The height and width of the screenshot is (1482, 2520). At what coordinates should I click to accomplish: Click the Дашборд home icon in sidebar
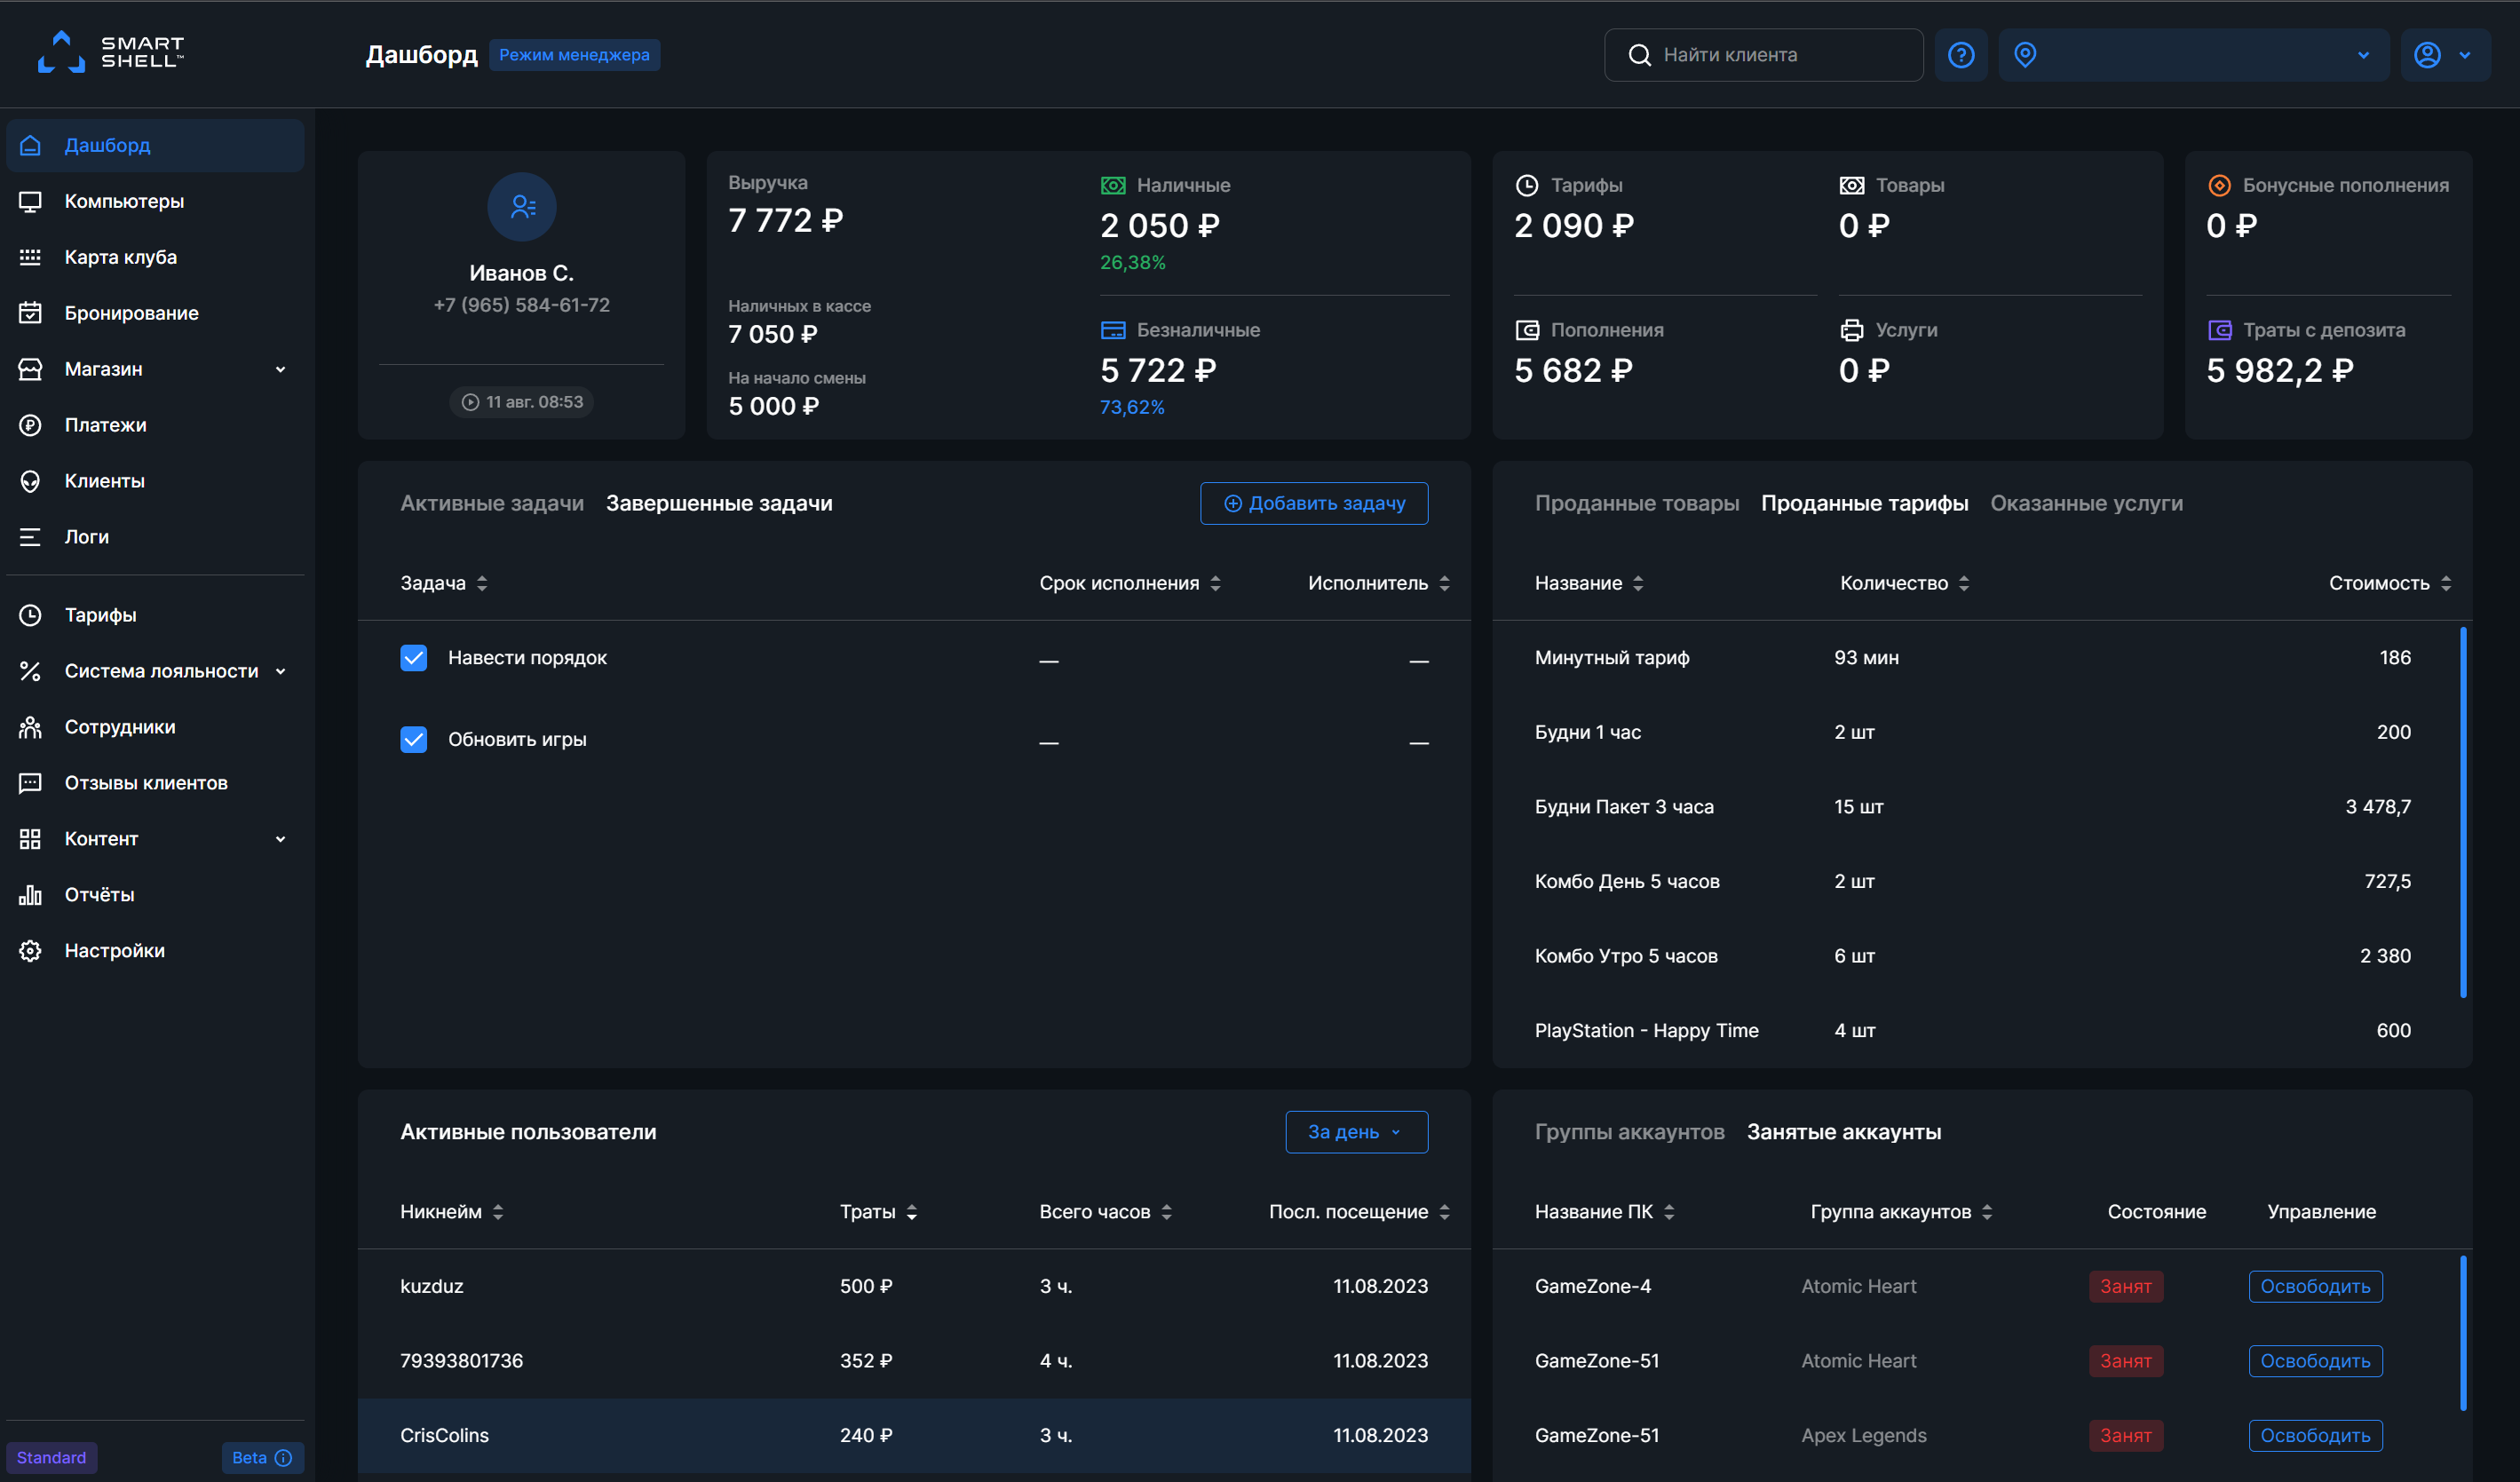pos(30,145)
